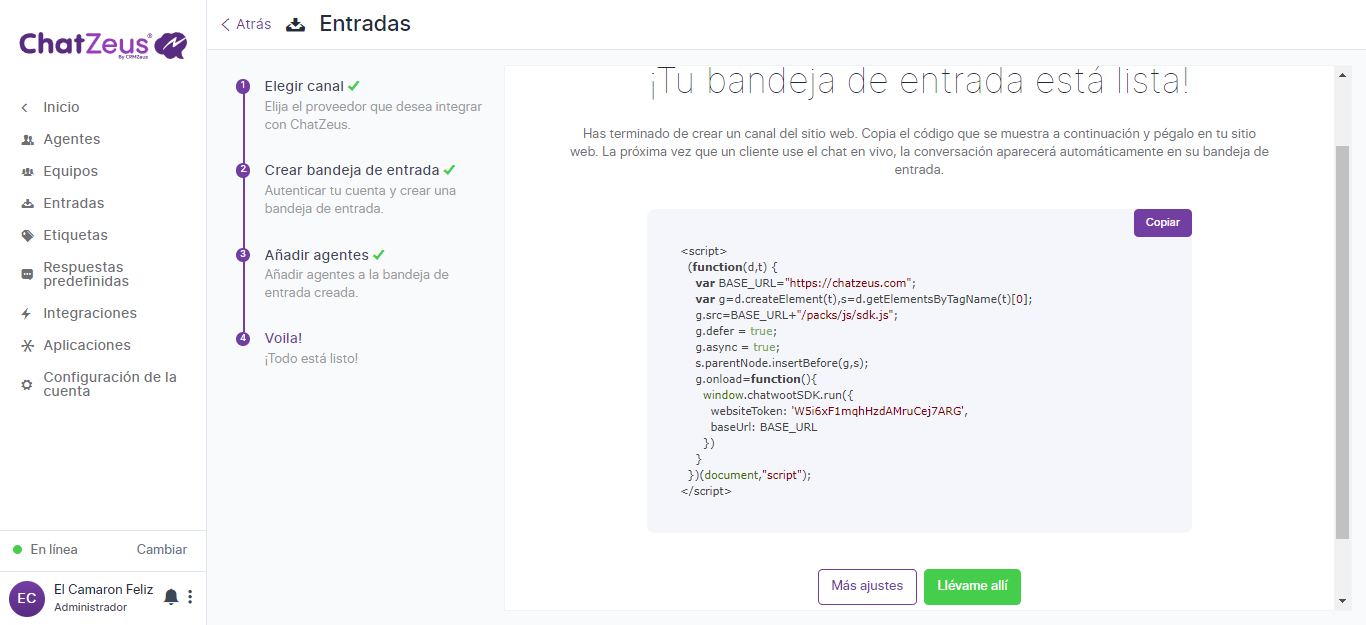Screen dimensions: 1366x625
Task: Go back with the Atrás link
Action: coord(246,24)
